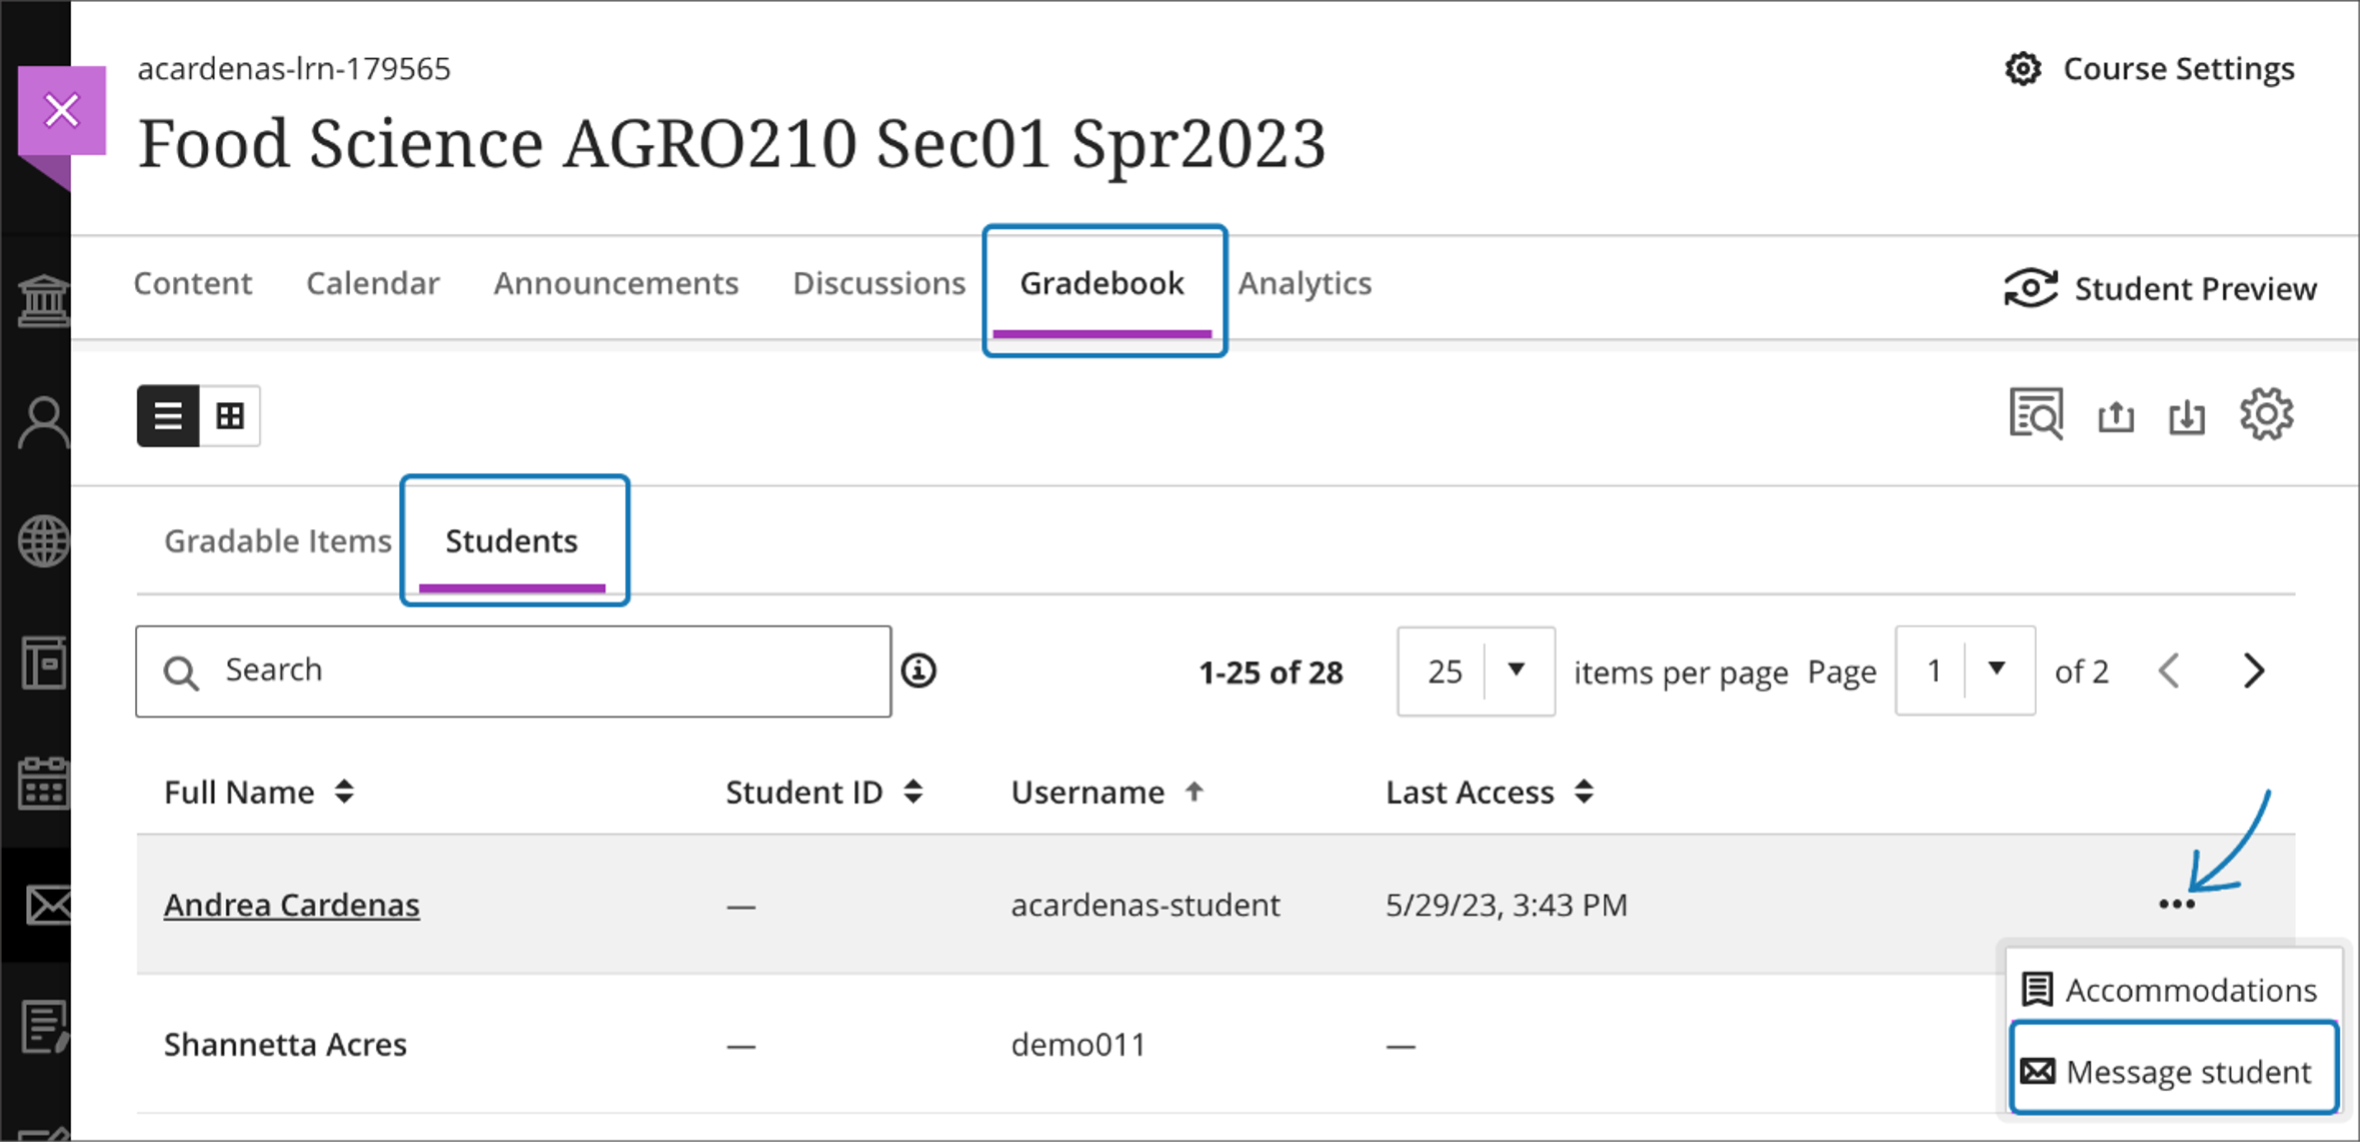Click the Student Preview button
This screenshot has width=2365, height=1145.
(2160, 289)
